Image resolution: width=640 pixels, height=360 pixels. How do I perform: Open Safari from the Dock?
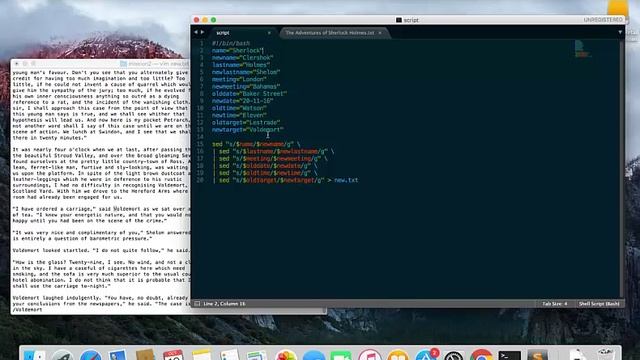click(91, 355)
